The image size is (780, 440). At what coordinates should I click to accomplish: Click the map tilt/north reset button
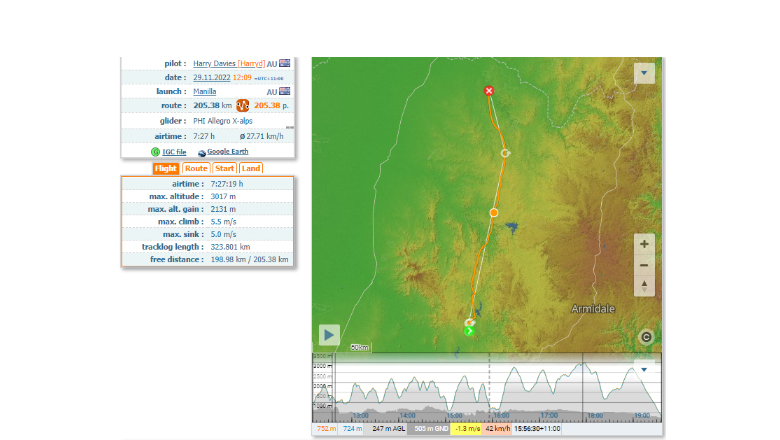click(644, 286)
